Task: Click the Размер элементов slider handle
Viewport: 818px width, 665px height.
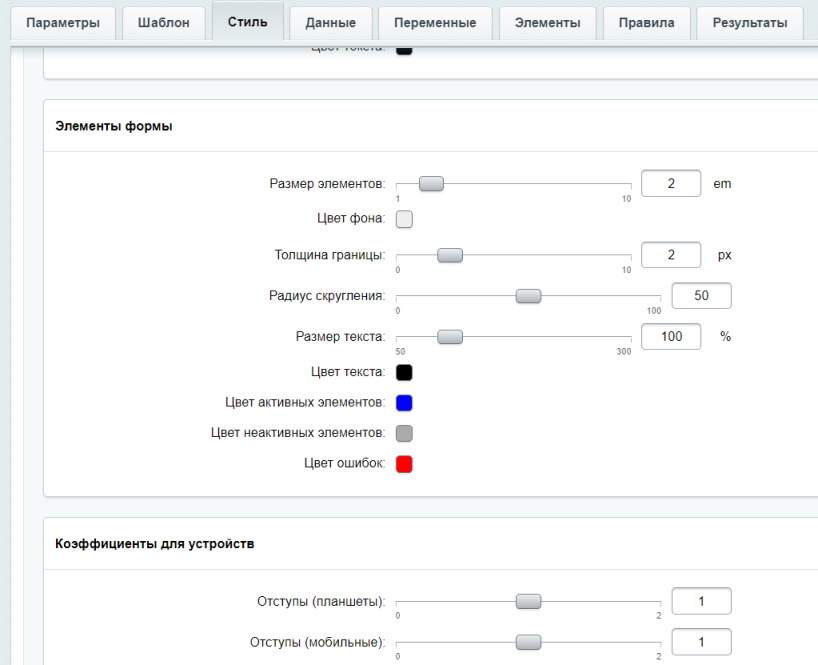Action: pyautogui.click(x=431, y=184)
